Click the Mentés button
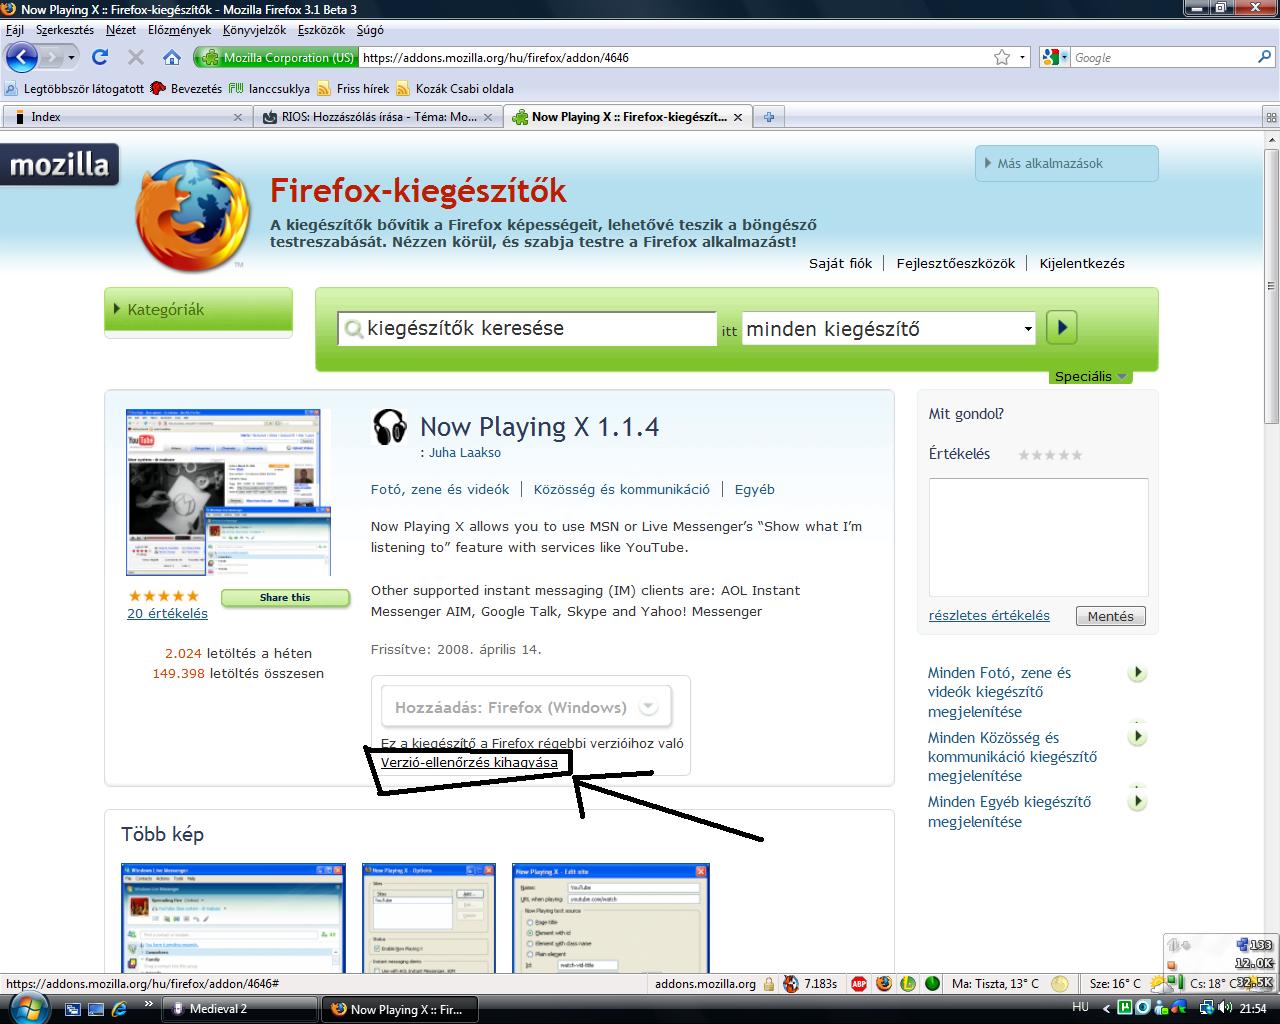 click(x=1111, y=616)
